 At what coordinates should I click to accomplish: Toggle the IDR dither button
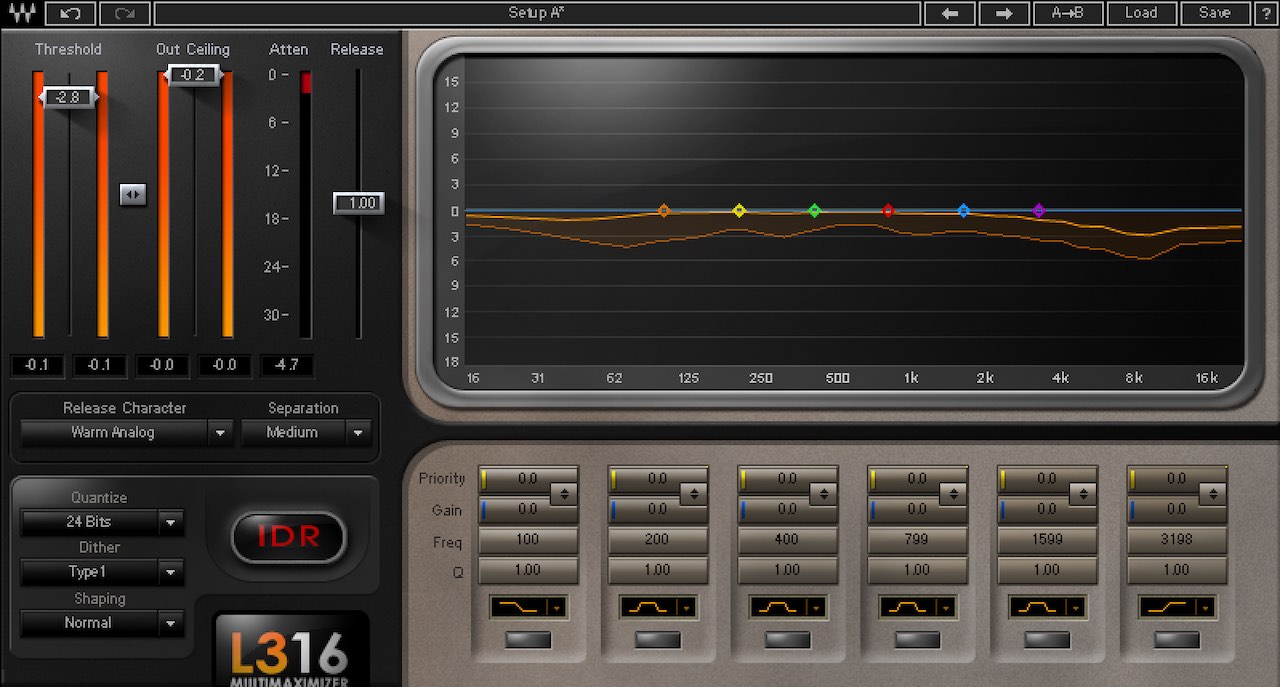tap(289, 537)
